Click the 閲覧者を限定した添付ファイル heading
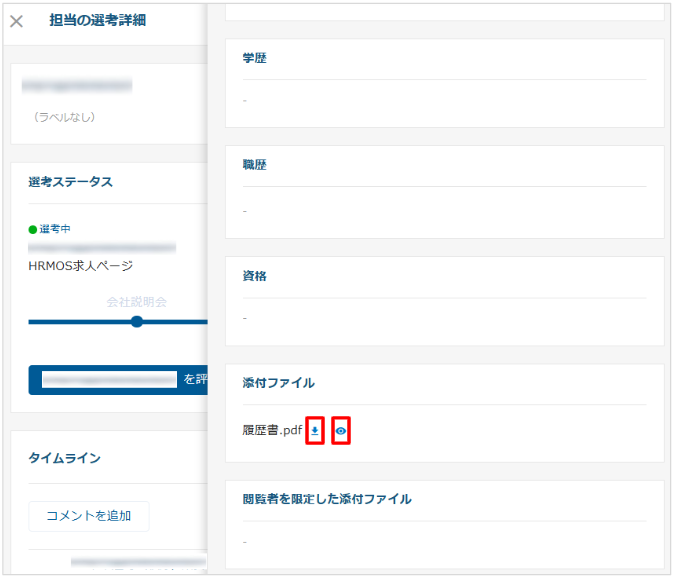The height and width of the screenshot is (579, 675). pyautogui.click(x=327, y=499)
